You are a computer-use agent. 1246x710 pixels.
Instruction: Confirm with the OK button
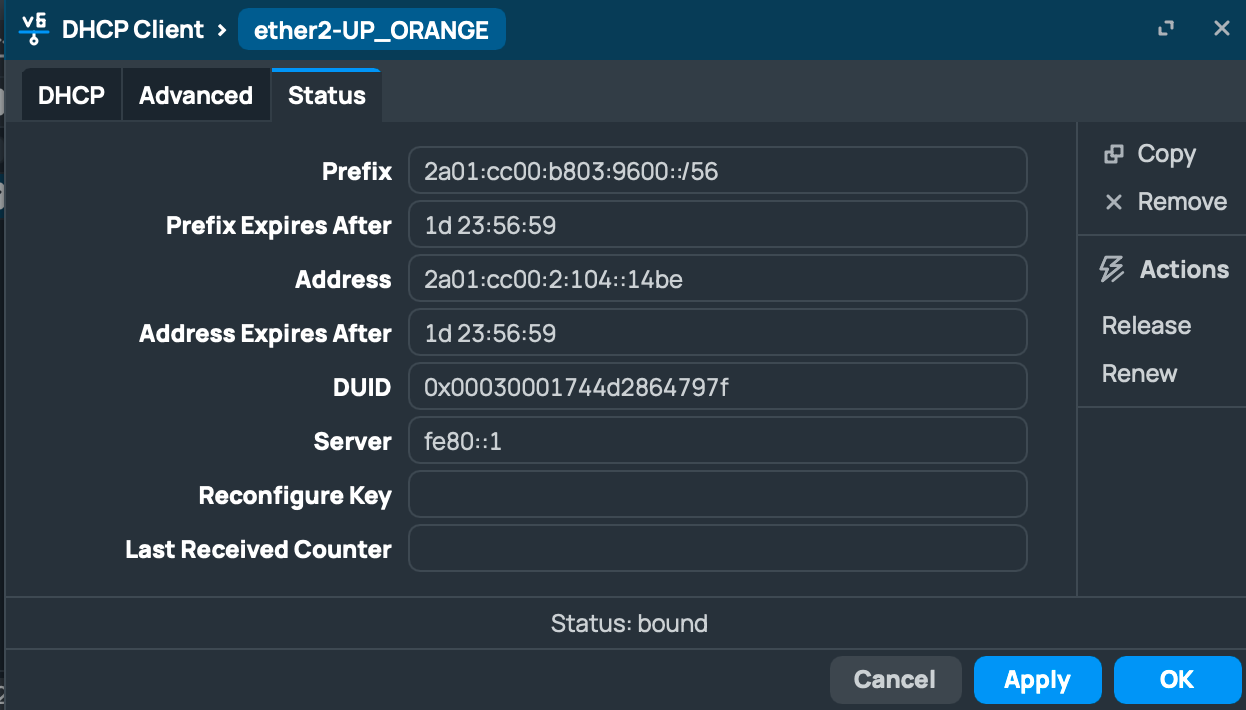point(1176,680)
